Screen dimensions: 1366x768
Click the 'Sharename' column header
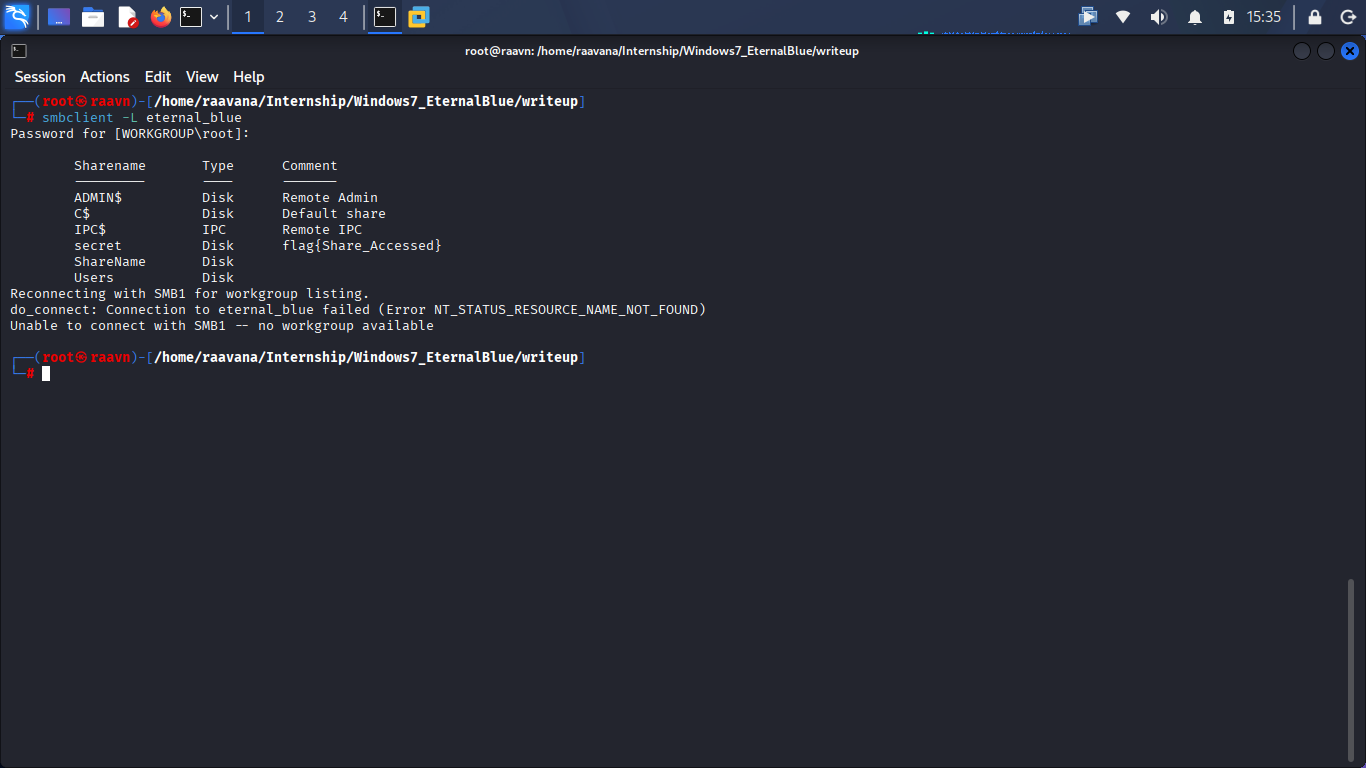110,166
